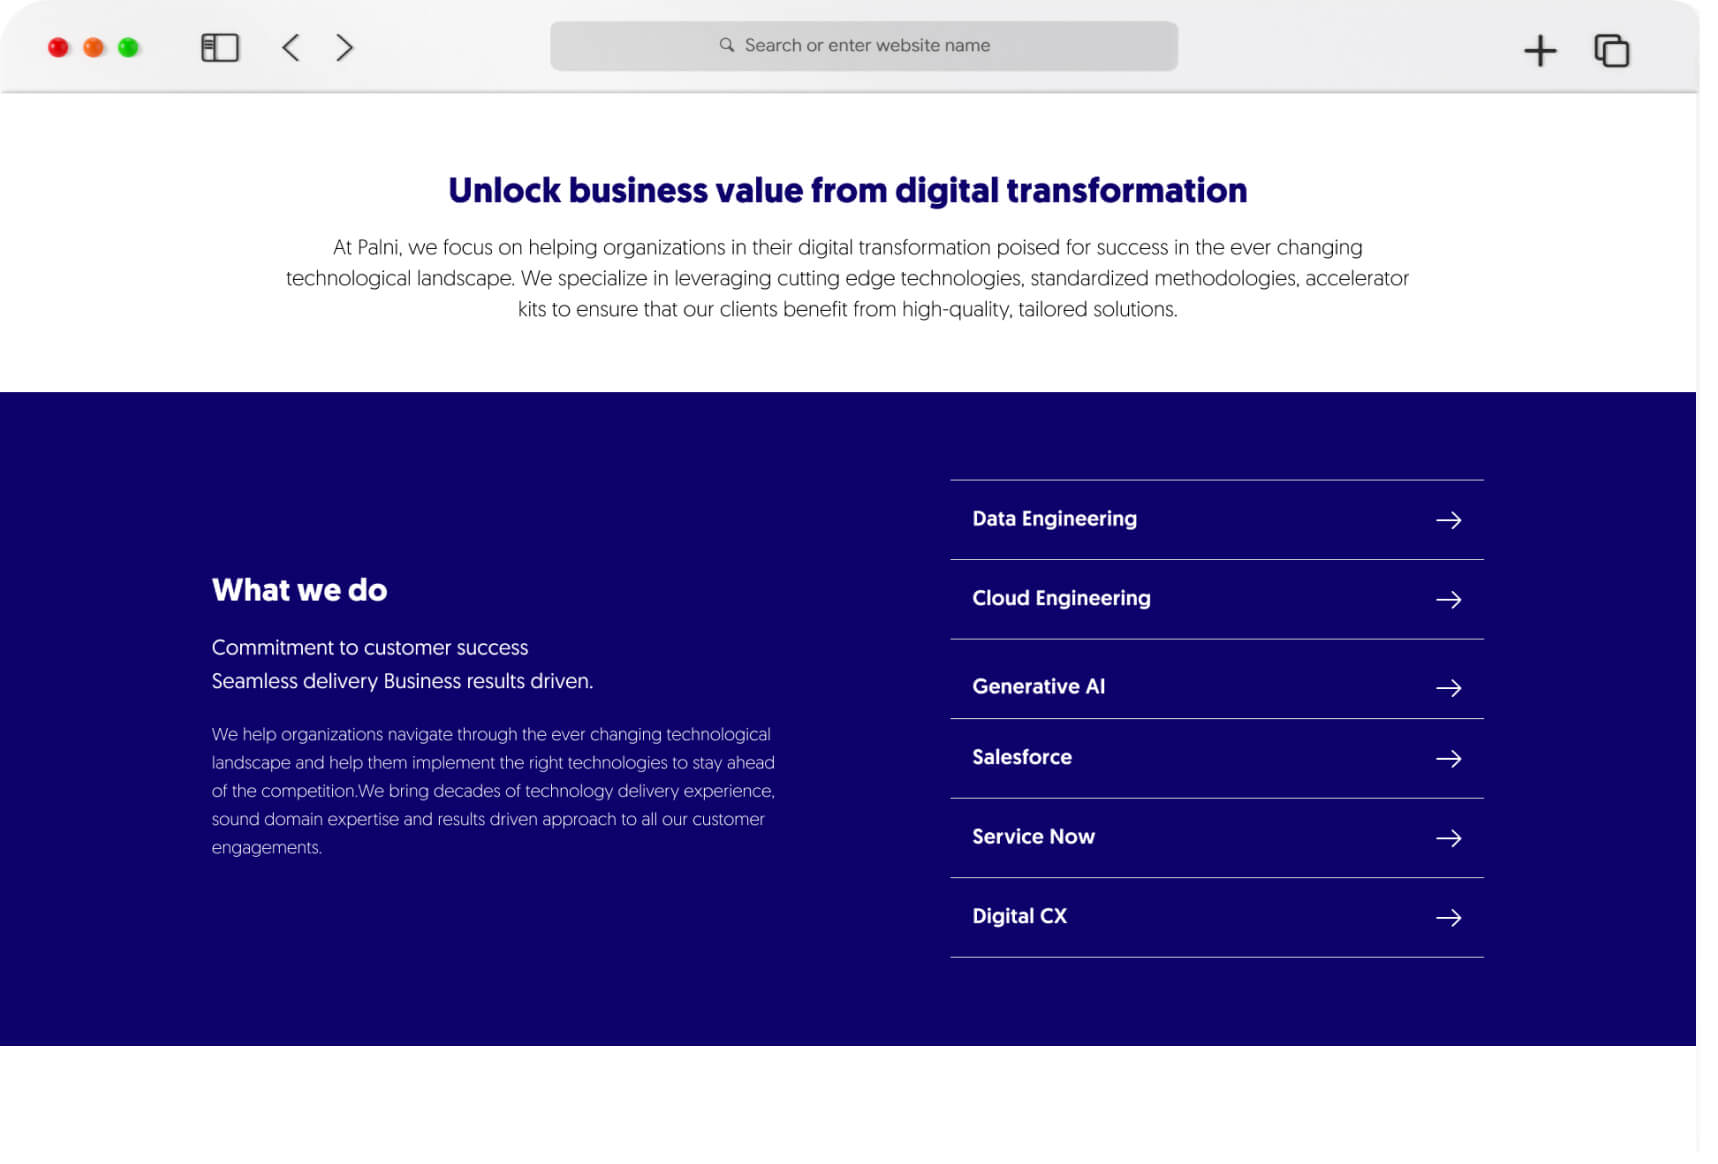Go back using the left chevron
Viewport: 1718px width, 1164px height.
pos(291,47)
